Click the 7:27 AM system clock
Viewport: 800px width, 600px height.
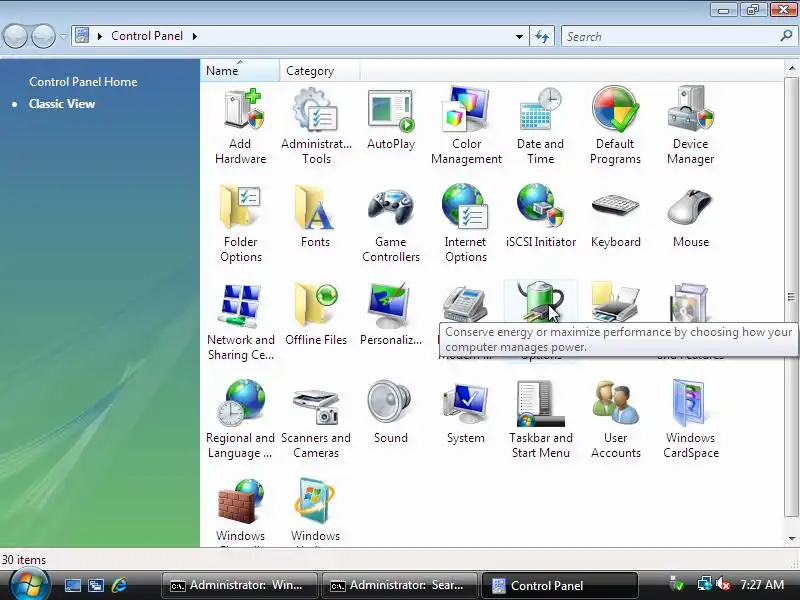[x=762, y=585]
